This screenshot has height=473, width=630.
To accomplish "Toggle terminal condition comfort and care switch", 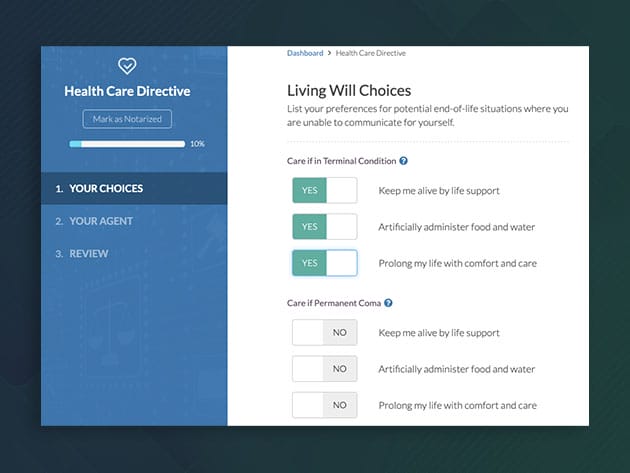I will coord(324,262).
